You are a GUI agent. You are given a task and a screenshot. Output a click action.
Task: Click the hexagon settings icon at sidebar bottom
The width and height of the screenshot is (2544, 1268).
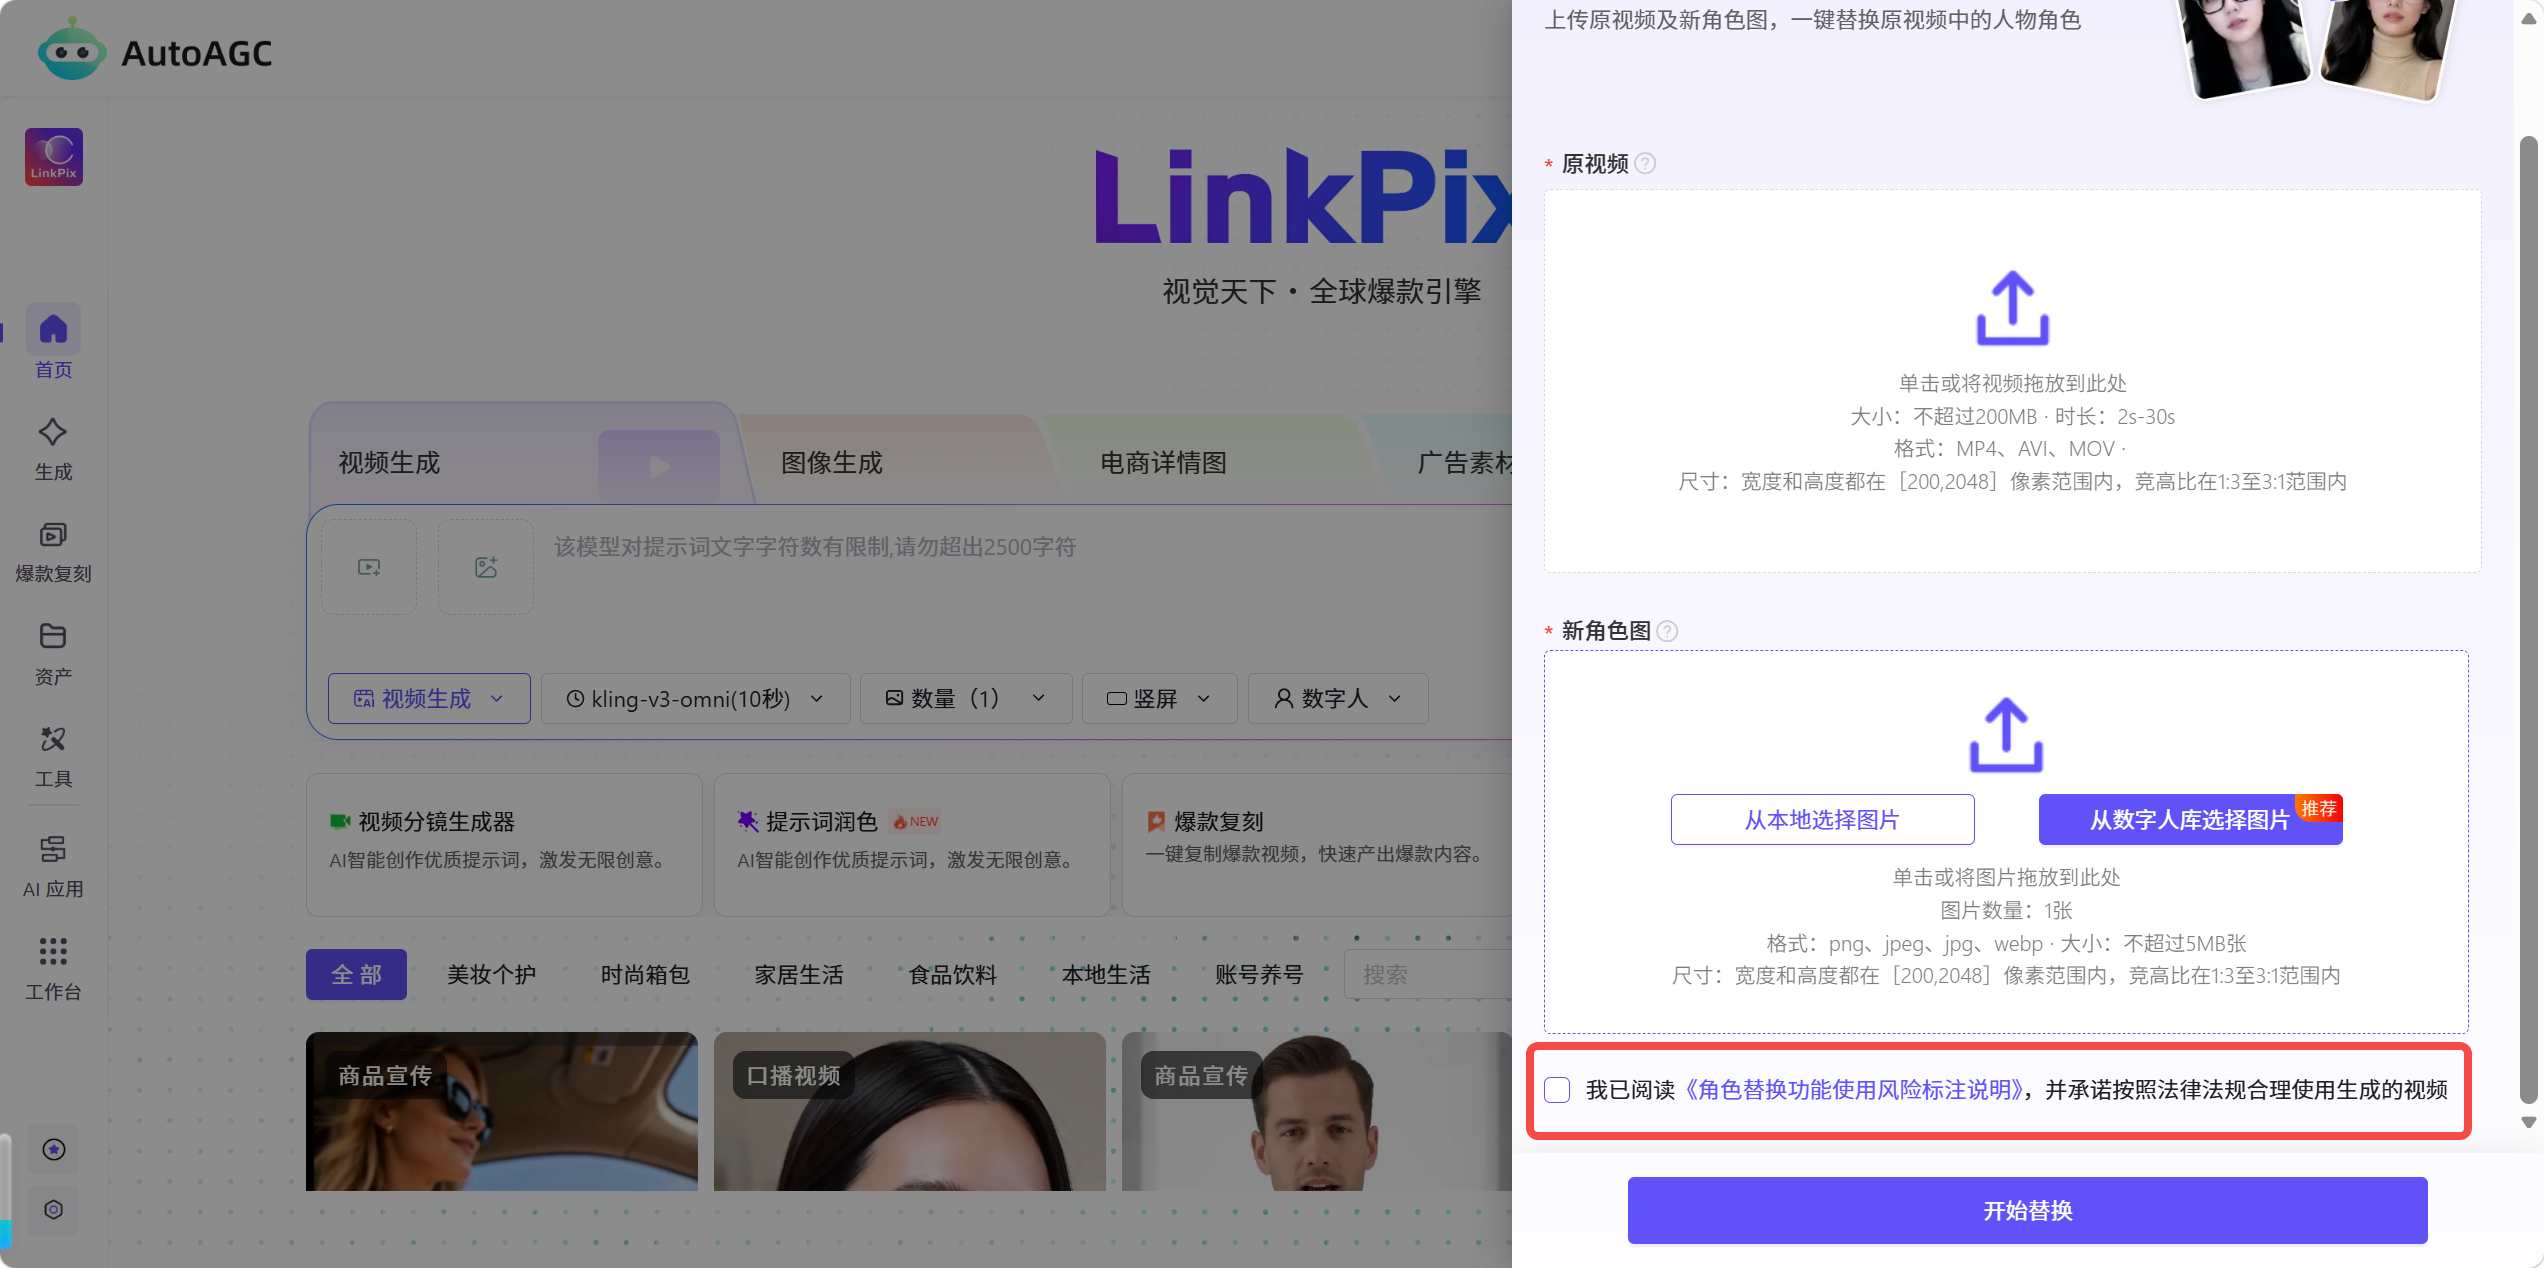(x=54, y=1210)
